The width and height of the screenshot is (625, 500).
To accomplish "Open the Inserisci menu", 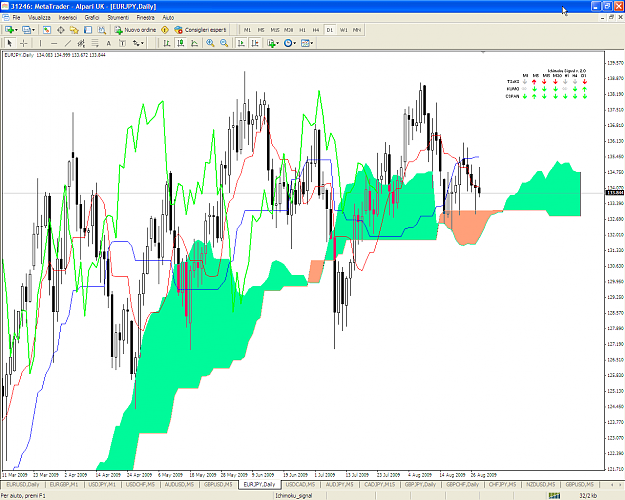I will tap(68, 18).
